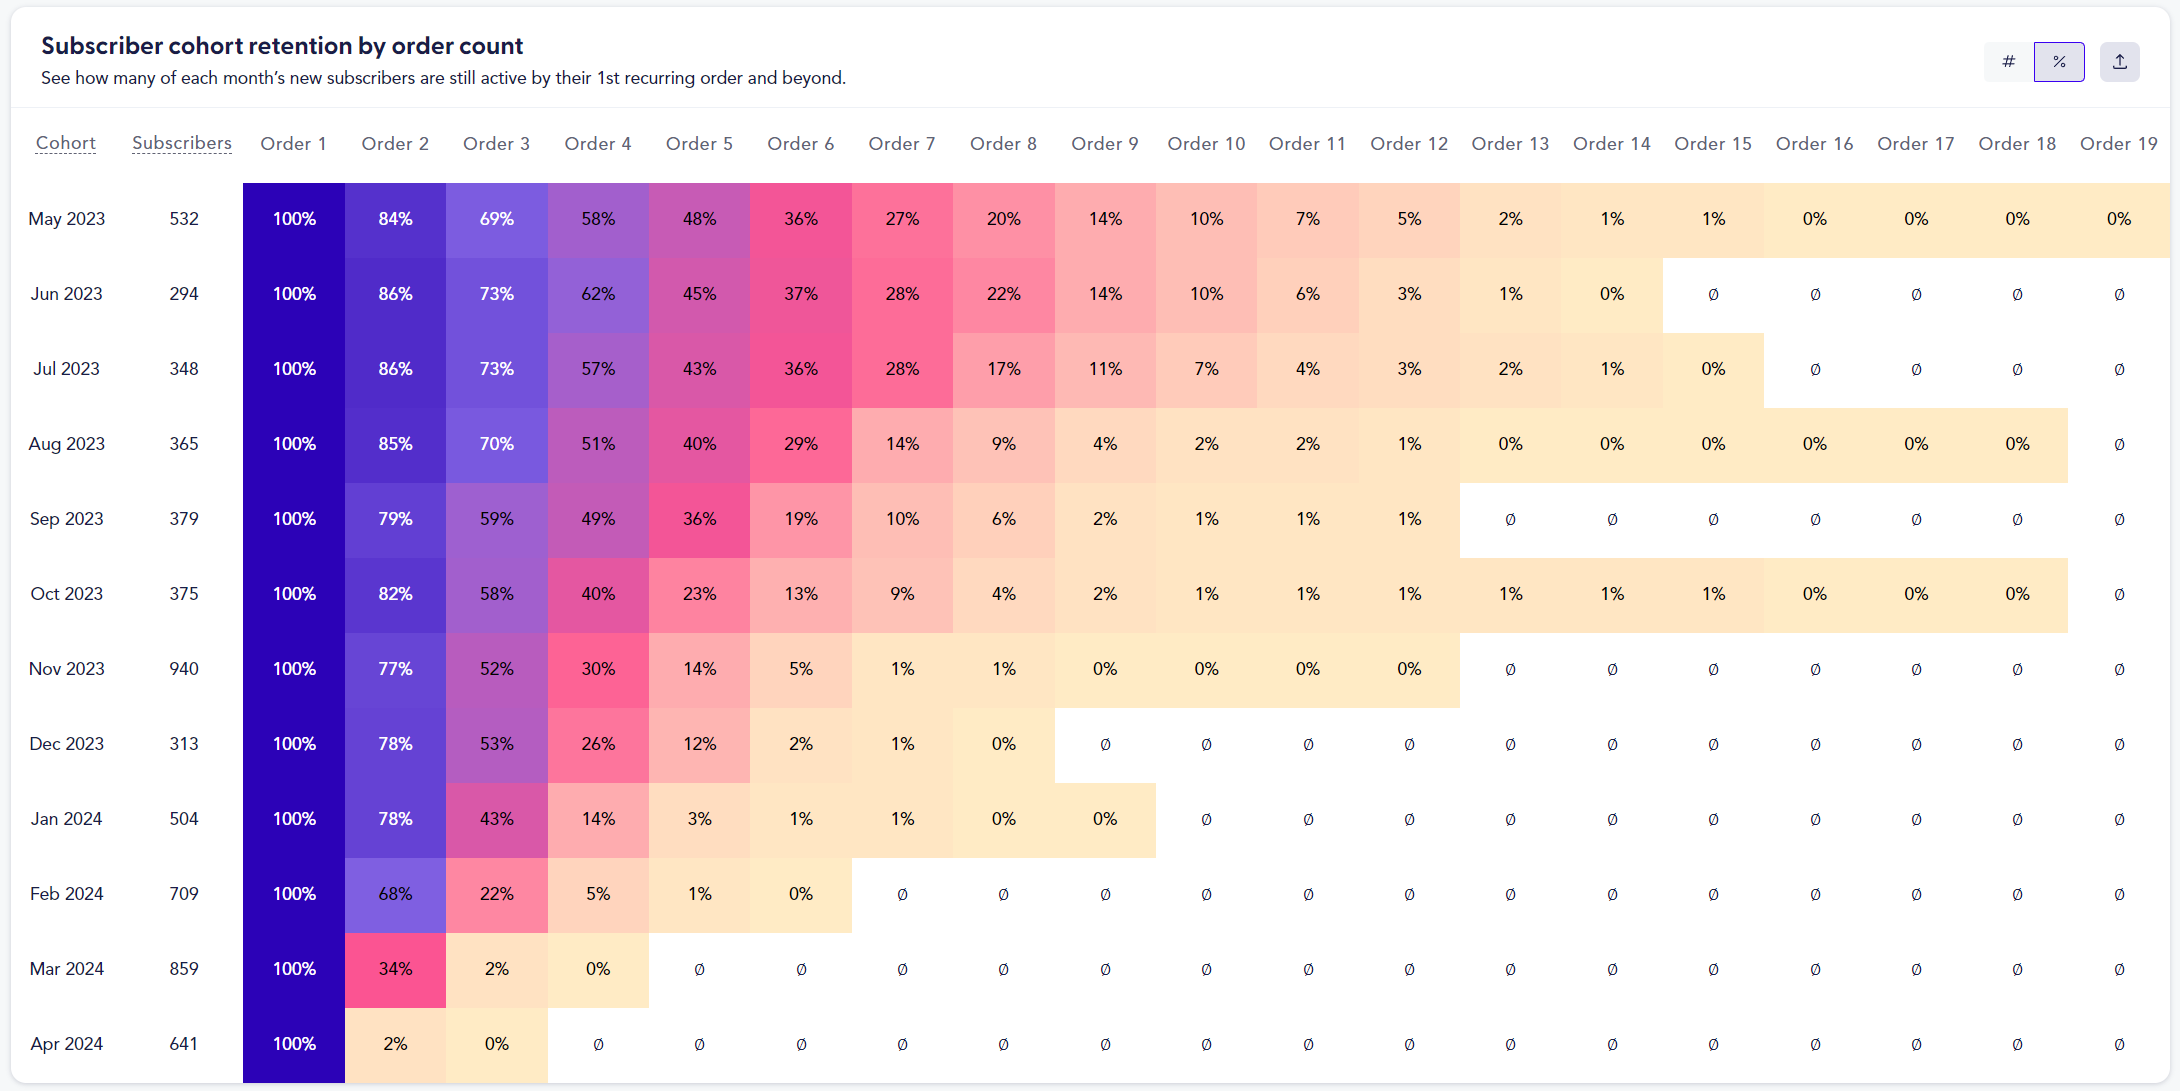
Task: Sort the table by Subscribers column
Action: (x=181, y=143)
